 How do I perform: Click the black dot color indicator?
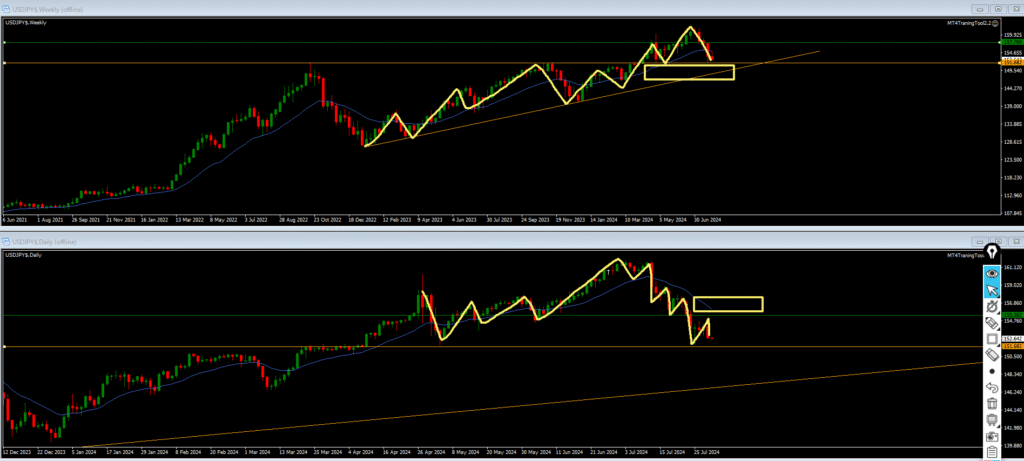click(992, 371)
